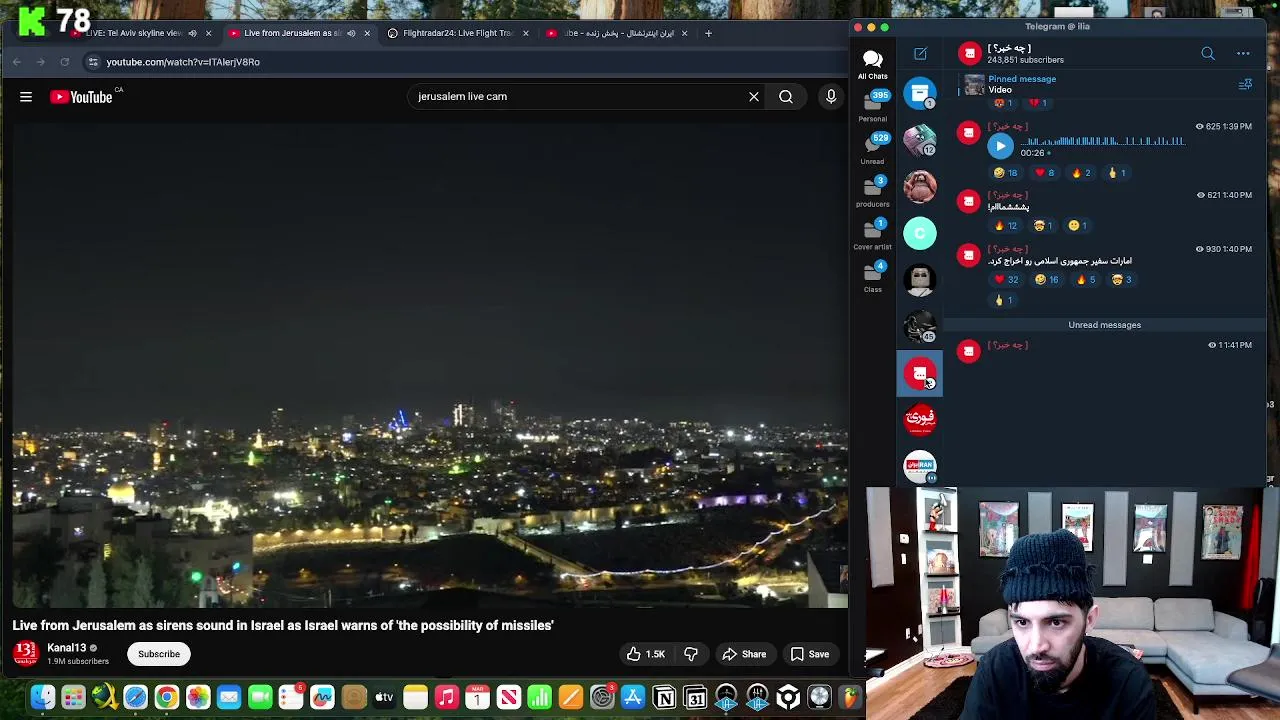Like the video with 1.5K thumbs up
This screenshot has height=720, width=1280.
coord(645,654)
